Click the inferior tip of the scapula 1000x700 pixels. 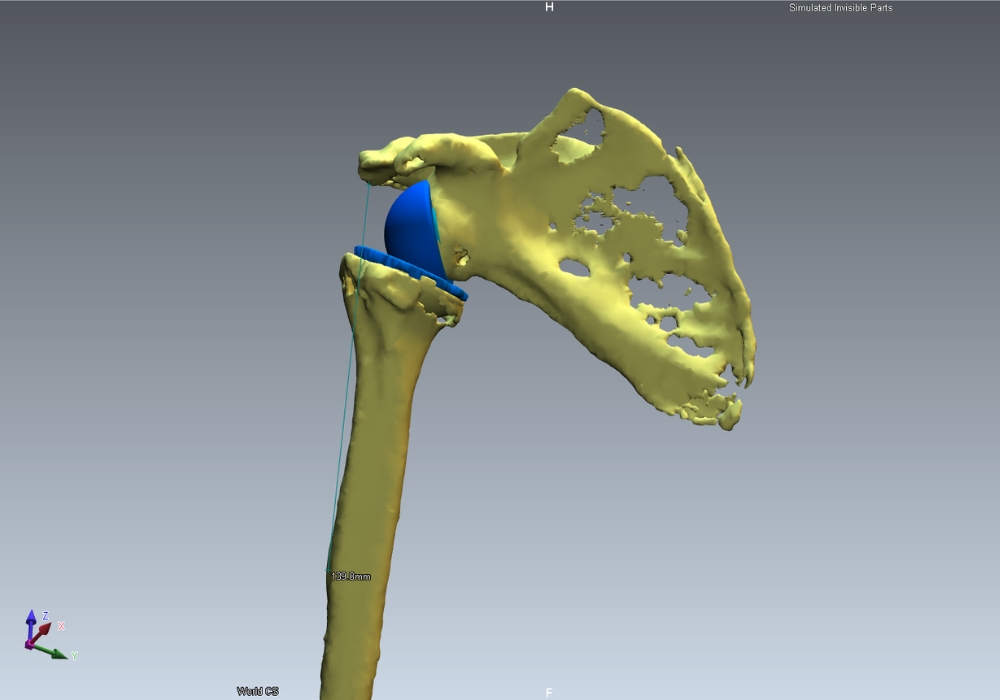[725, 415]
